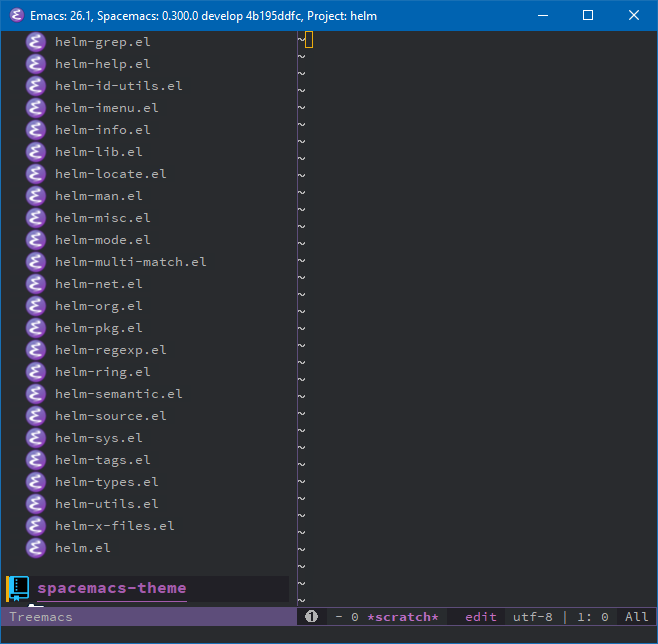Open helm-imenu.el file
Screen dimensions: 658x644
pyautogui.click(x=107, y=108)
